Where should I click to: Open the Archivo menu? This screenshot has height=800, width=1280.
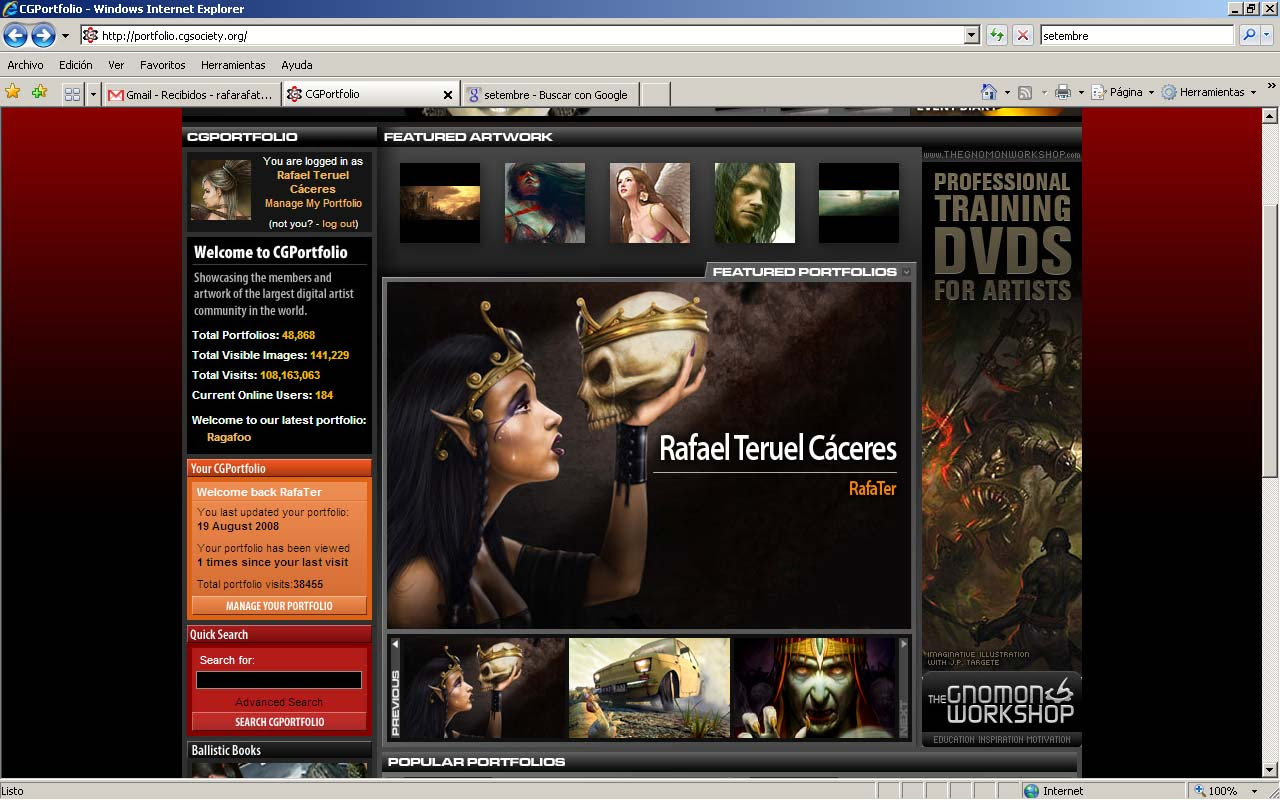(26, 65)
